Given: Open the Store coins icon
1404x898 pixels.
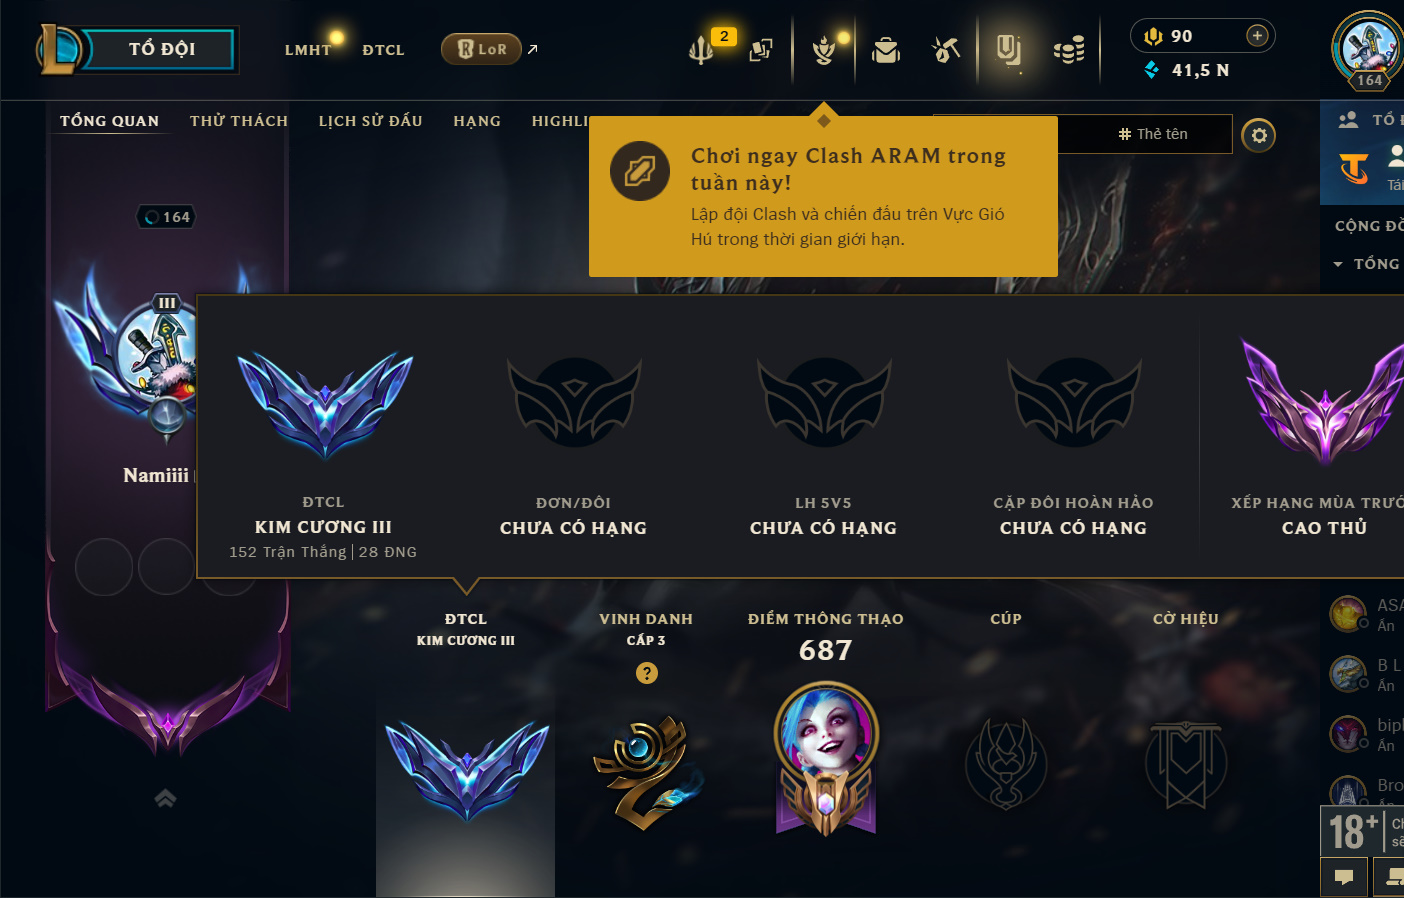Looking at the screenshot, I should tap(1069, 49).
